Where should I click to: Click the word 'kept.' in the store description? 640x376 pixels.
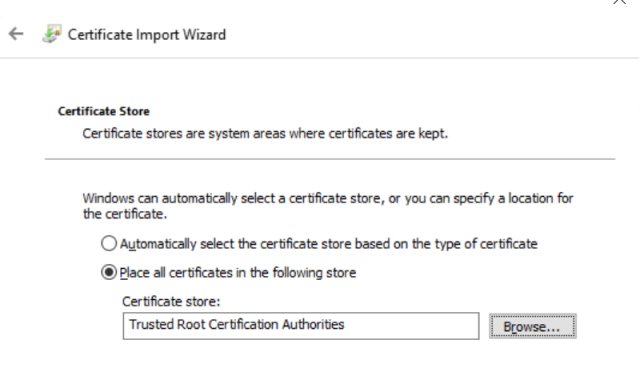433,133
